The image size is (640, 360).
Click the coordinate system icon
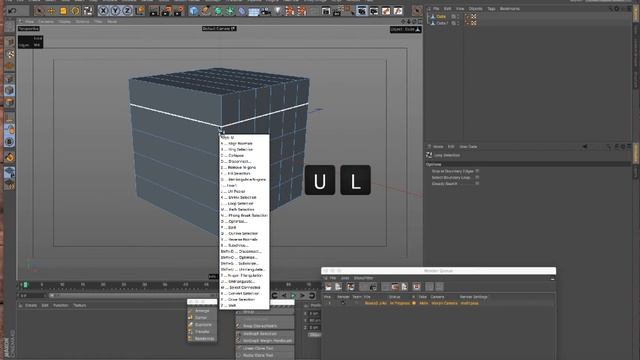tap(140, 11)
